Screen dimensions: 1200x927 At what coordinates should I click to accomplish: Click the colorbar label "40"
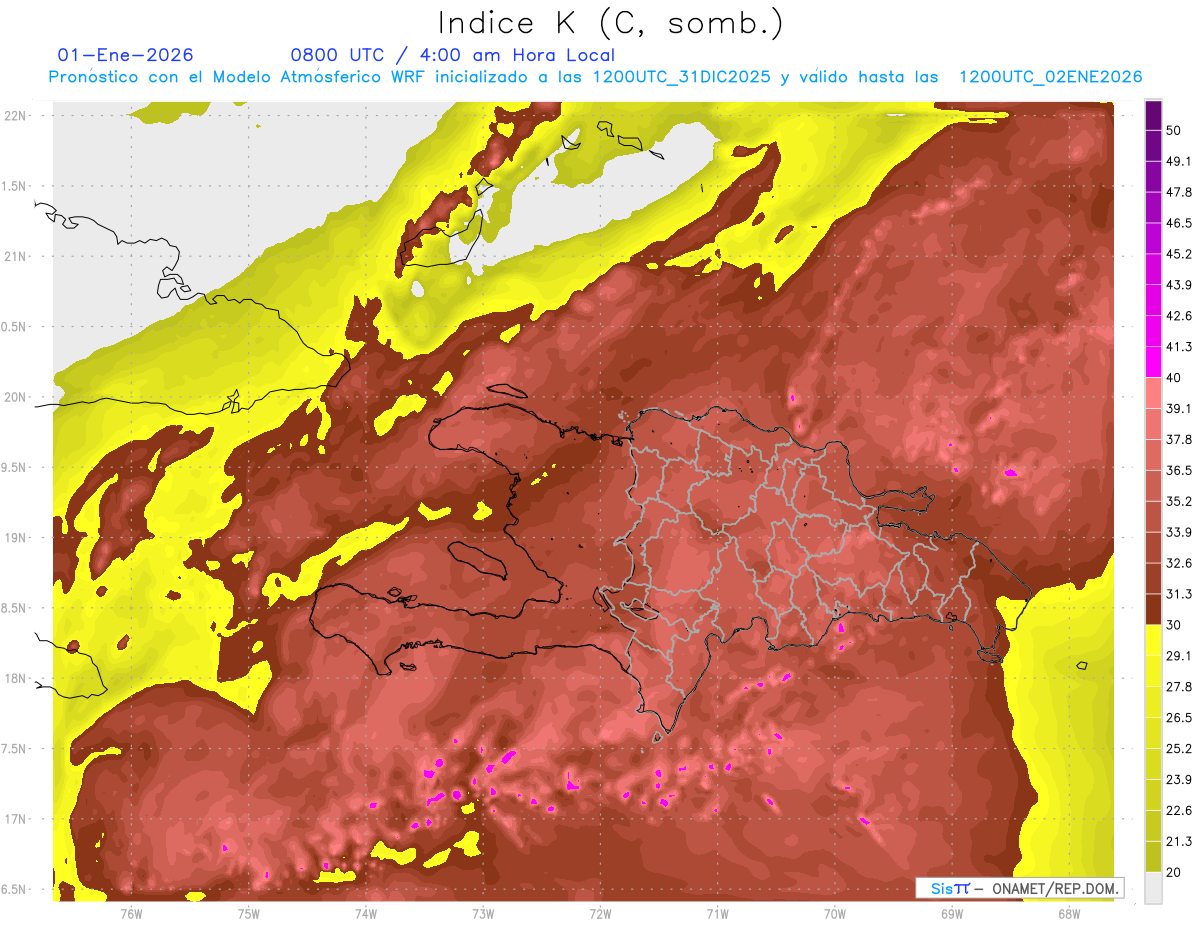point(1174,377)
